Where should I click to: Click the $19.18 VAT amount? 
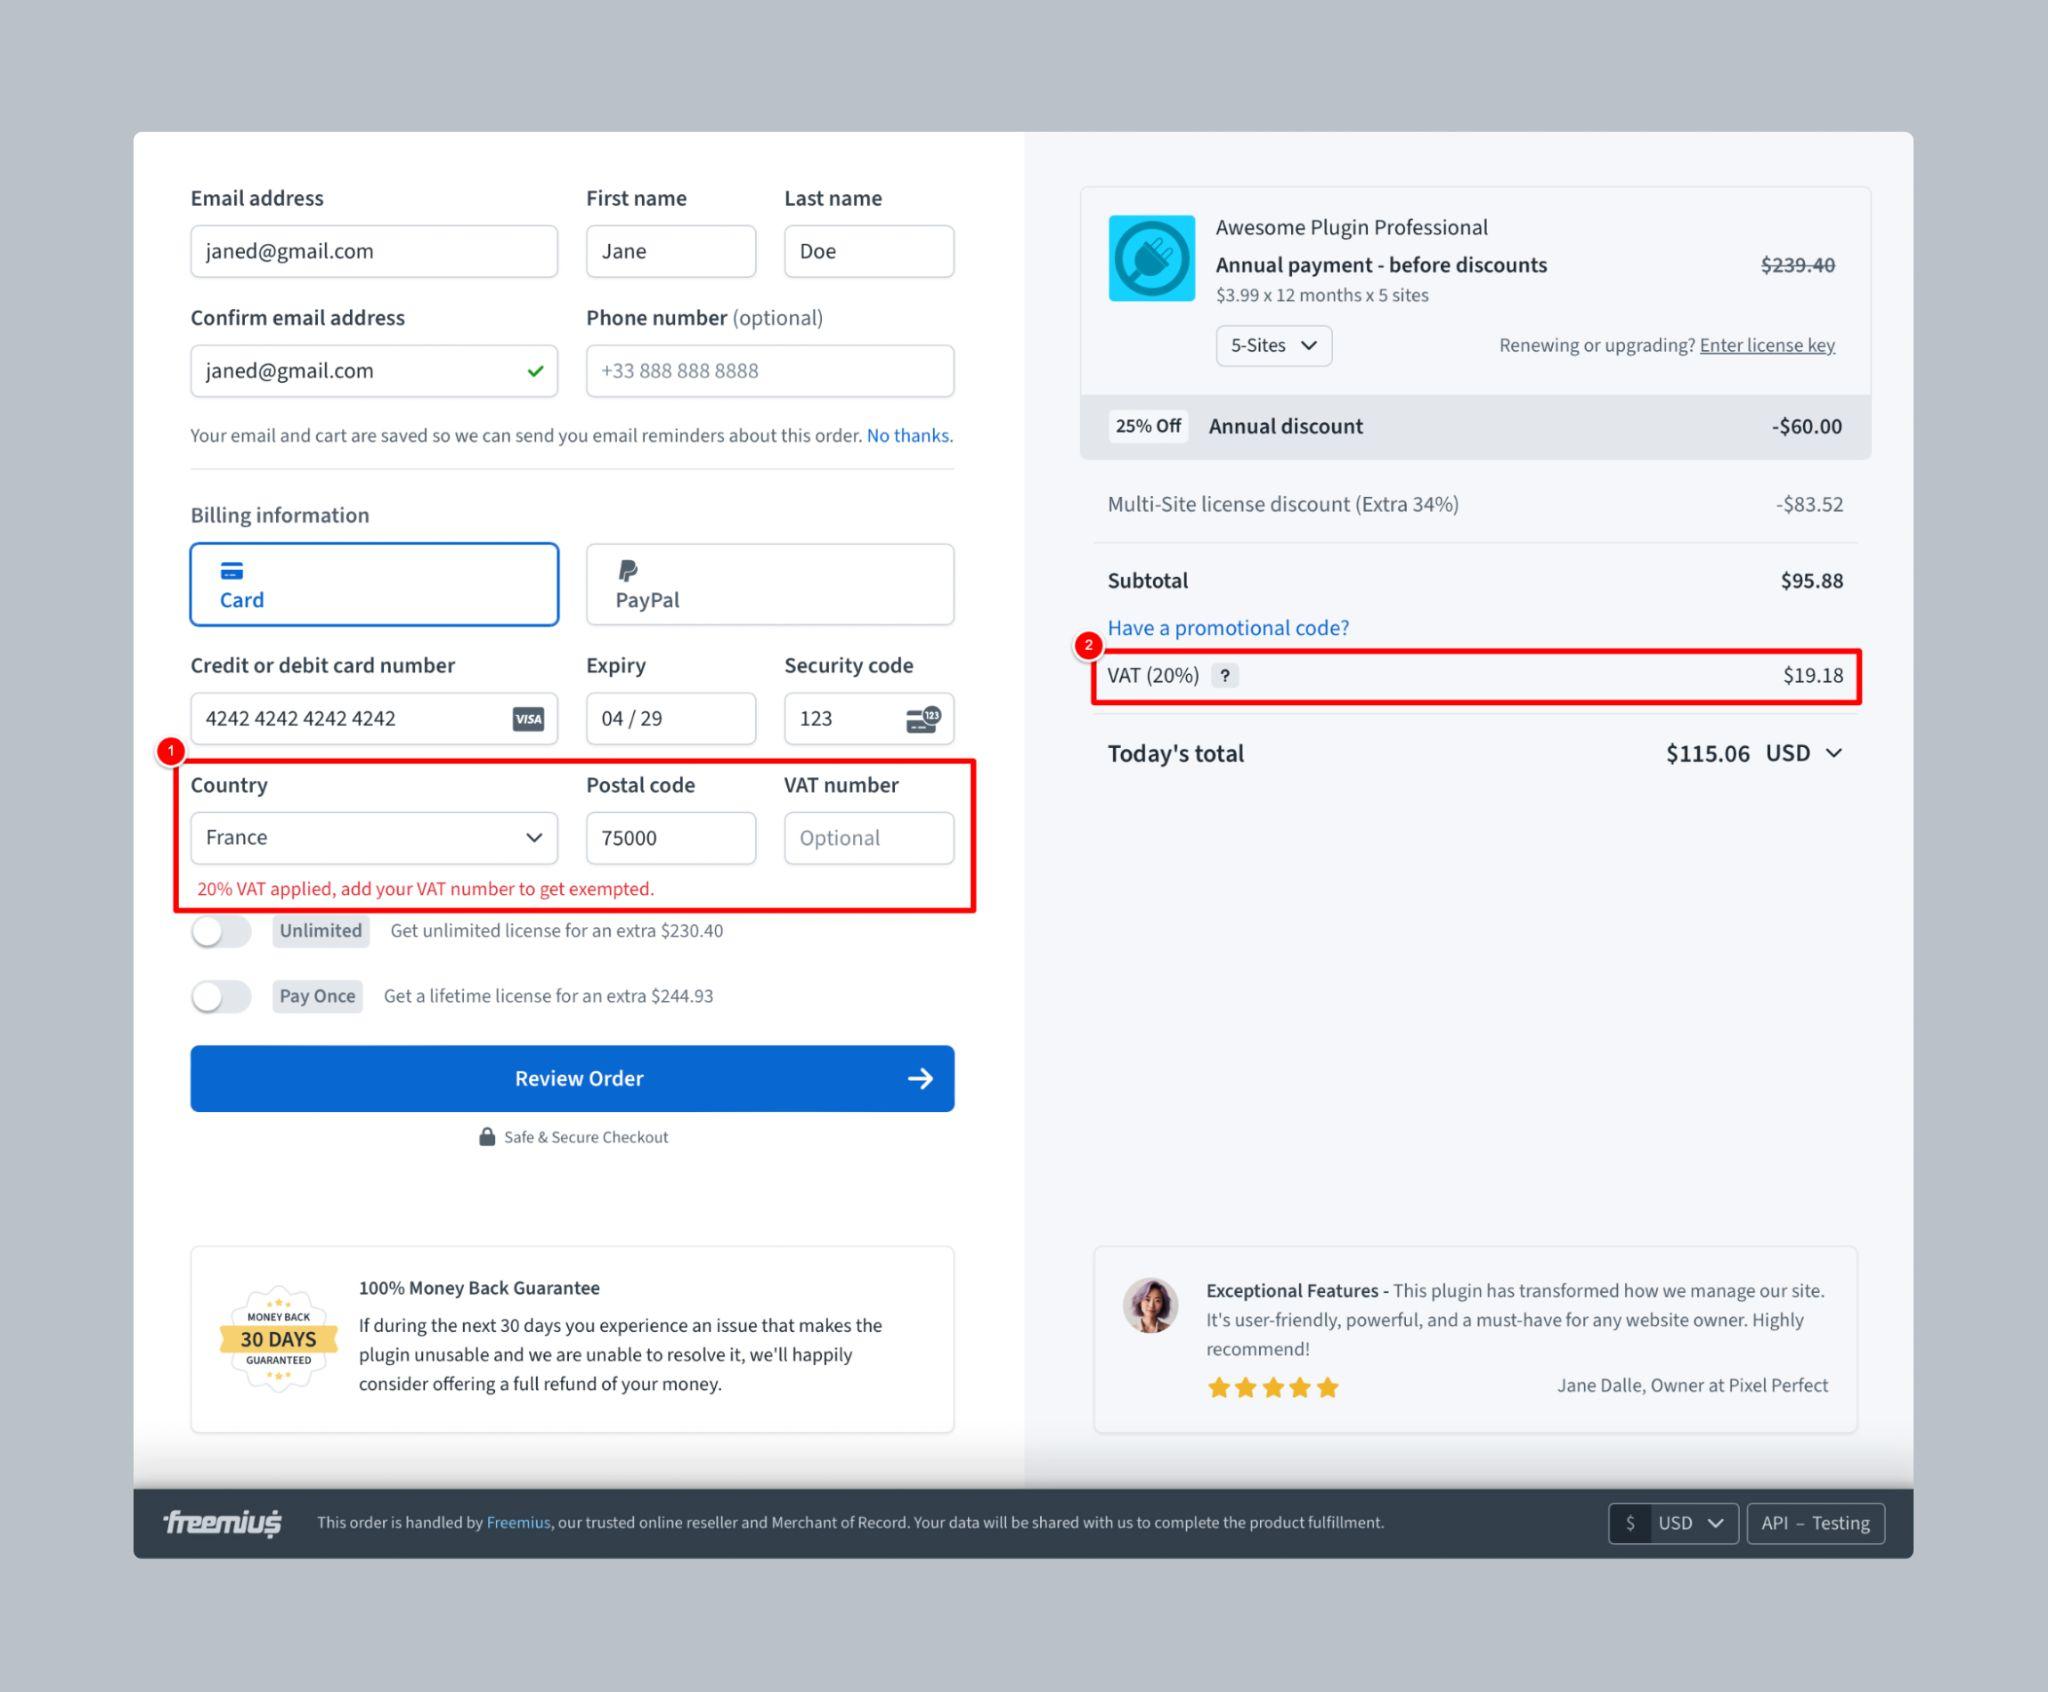pos(1813,675)
